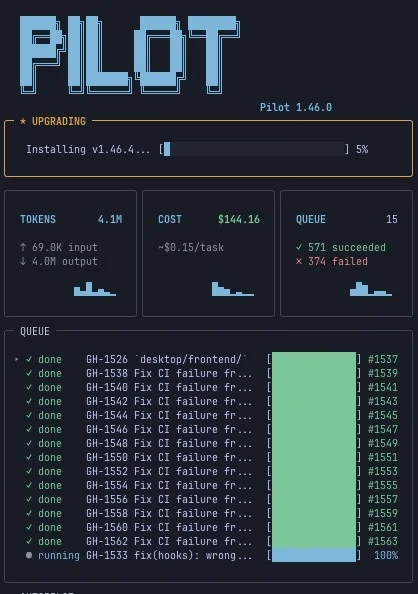Click the QUEUE stats card heading
418x594 pixels.
311,219
